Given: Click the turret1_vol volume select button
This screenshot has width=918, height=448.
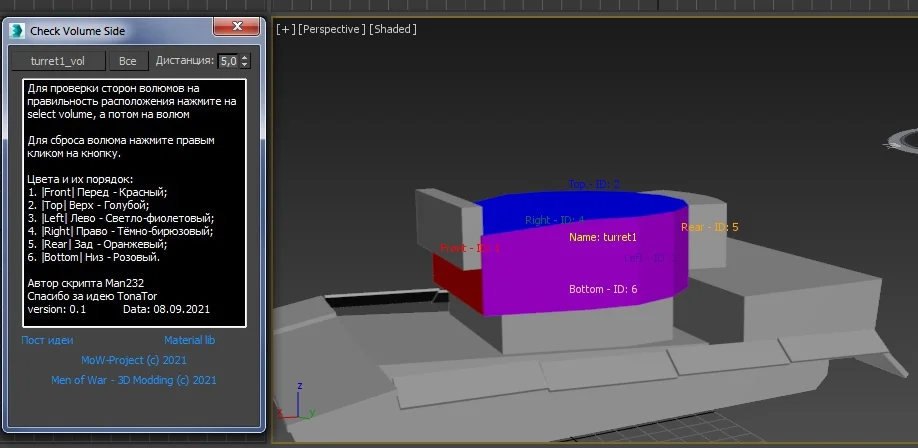Looking at the screenshot, I should coord(57,61).
